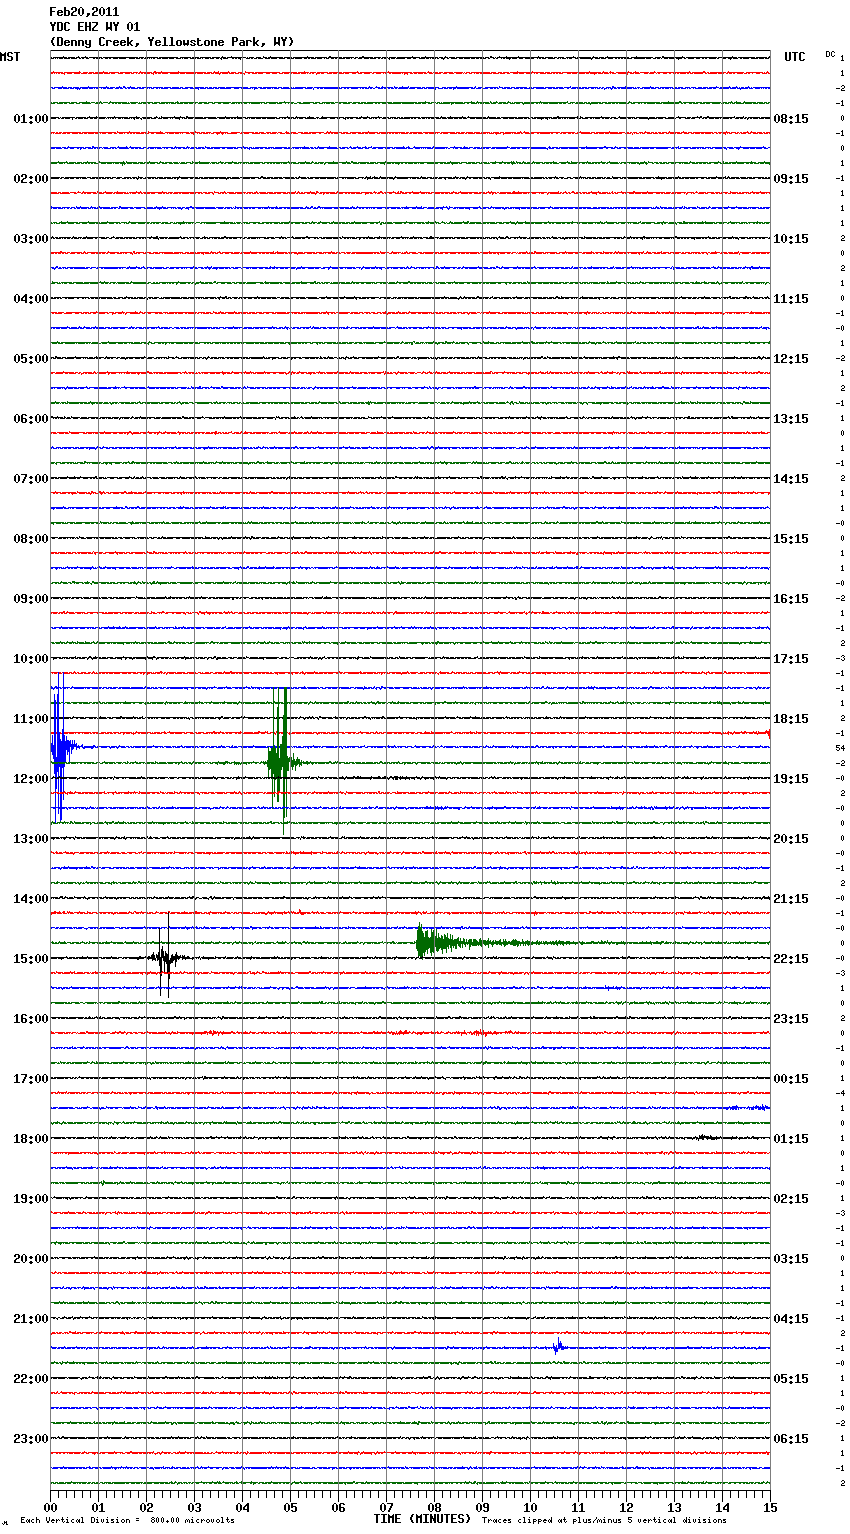
Task: Select the 01:00 MST time label
Action: (31, 119)
